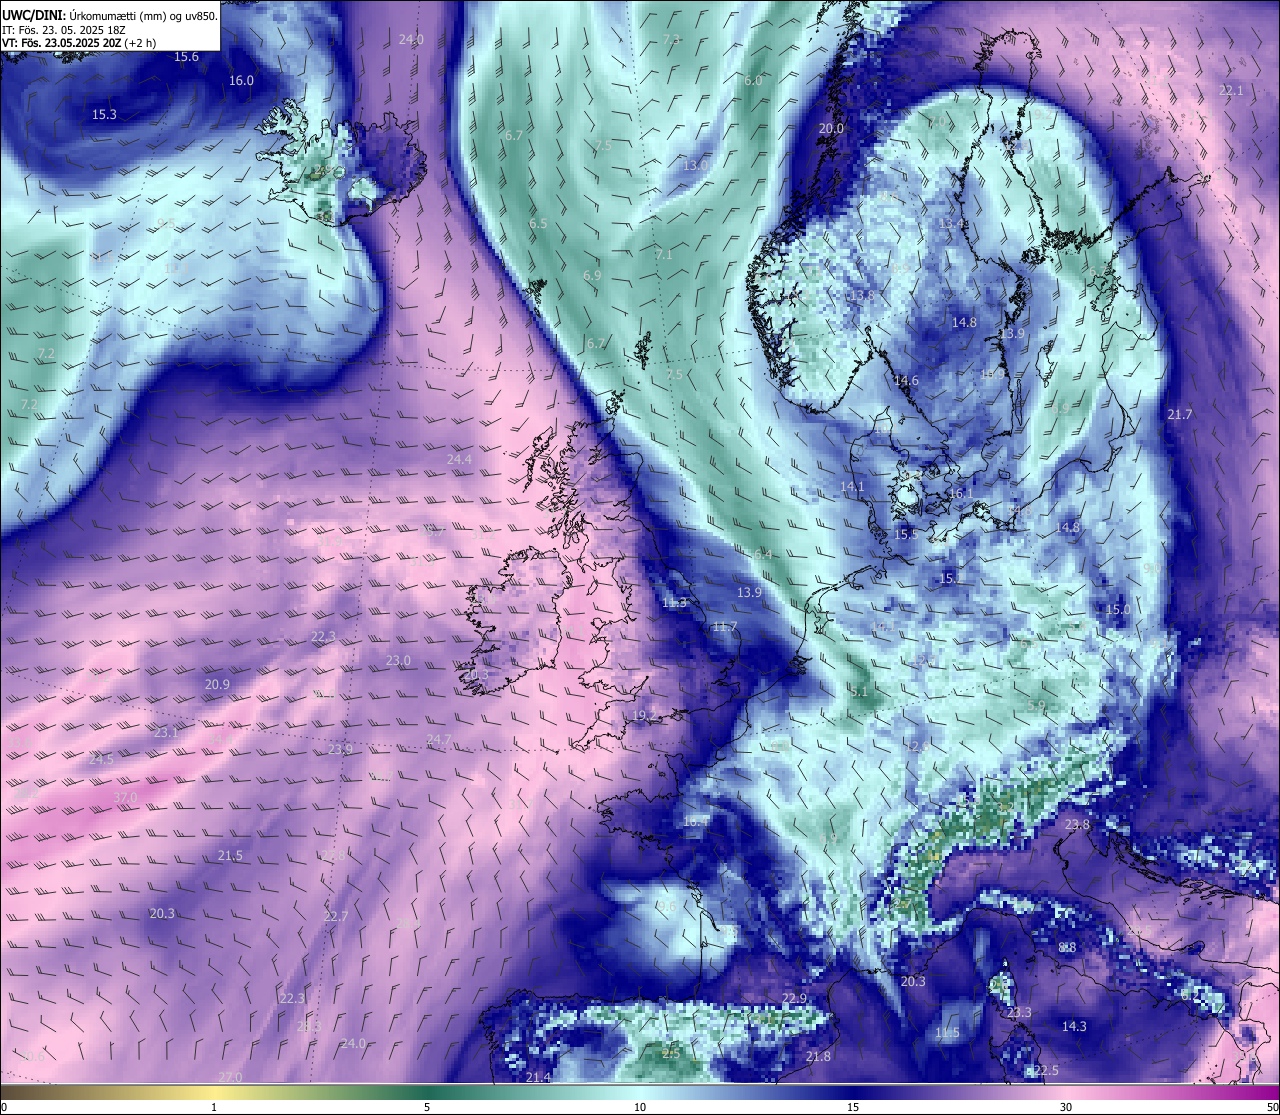Click the 22.7 value label

(x=336, y=917)
